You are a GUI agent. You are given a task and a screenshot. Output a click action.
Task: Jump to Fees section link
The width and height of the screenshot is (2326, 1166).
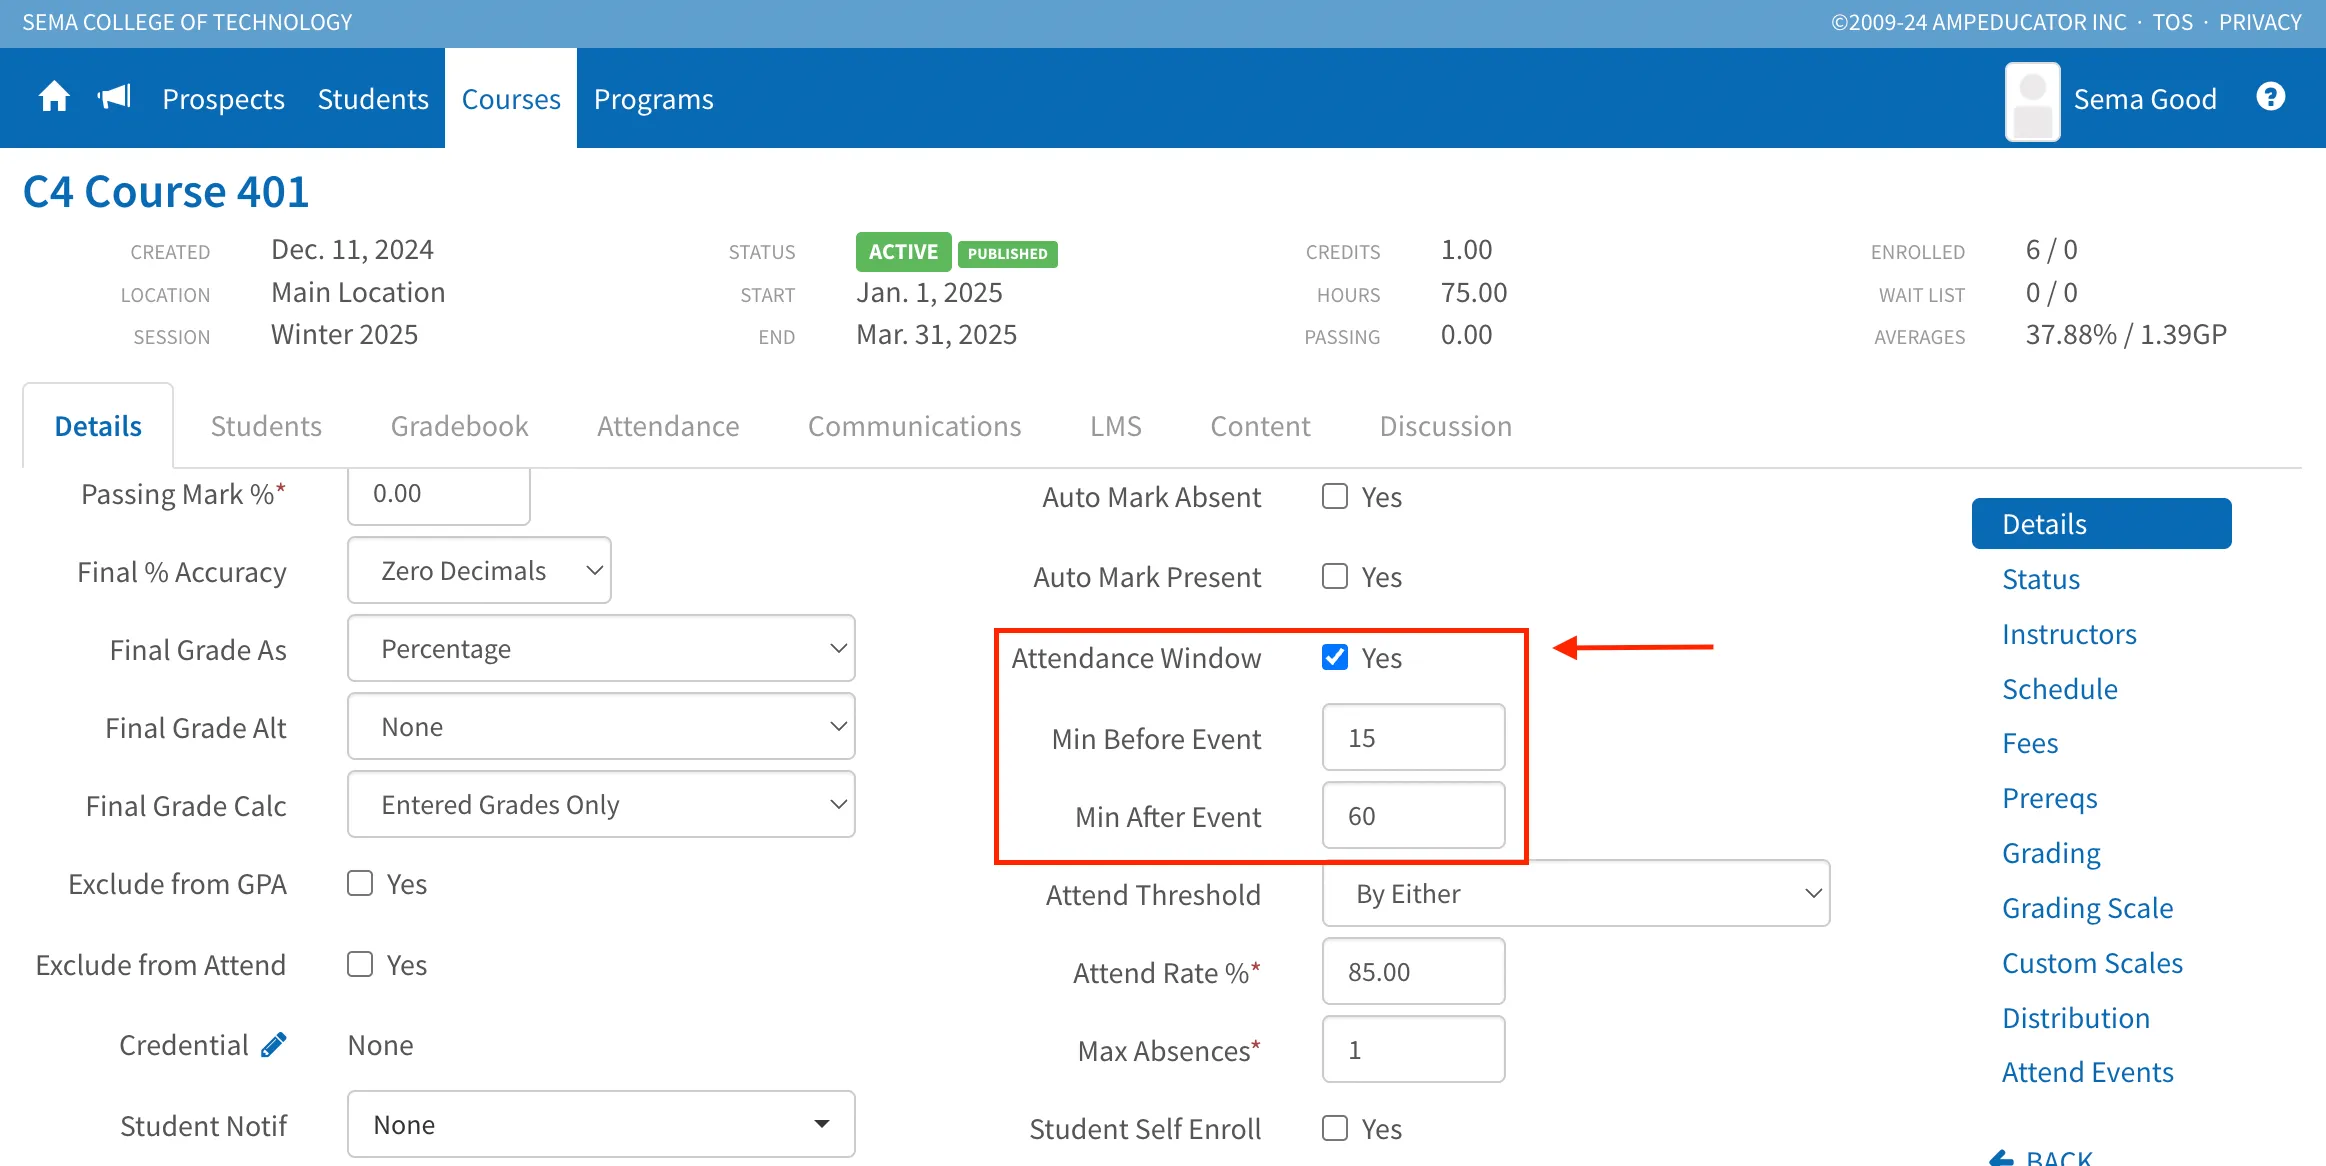click(2030, 743)
